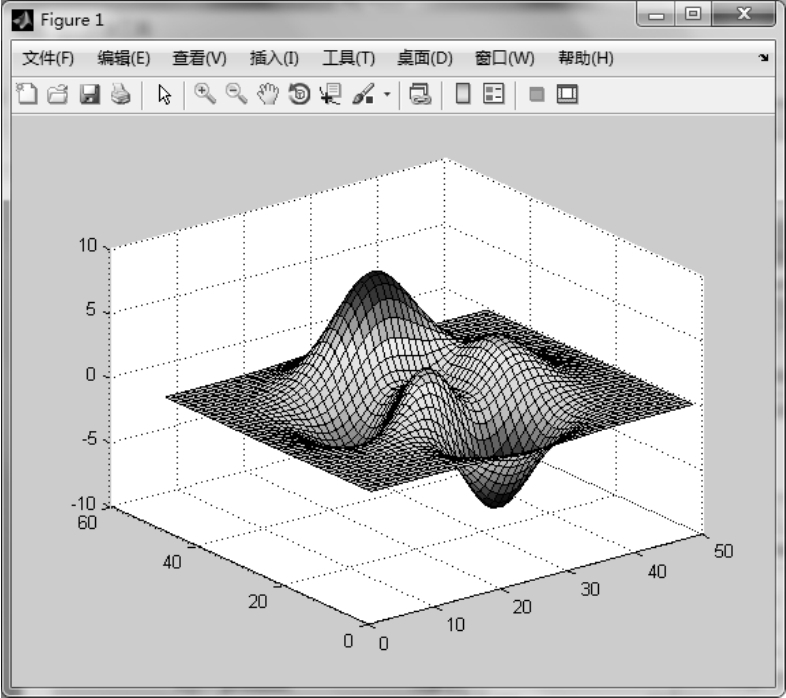786x698 pixels.
Task: Hide plot tools using the toolbar button
Action: click(536, 95)
